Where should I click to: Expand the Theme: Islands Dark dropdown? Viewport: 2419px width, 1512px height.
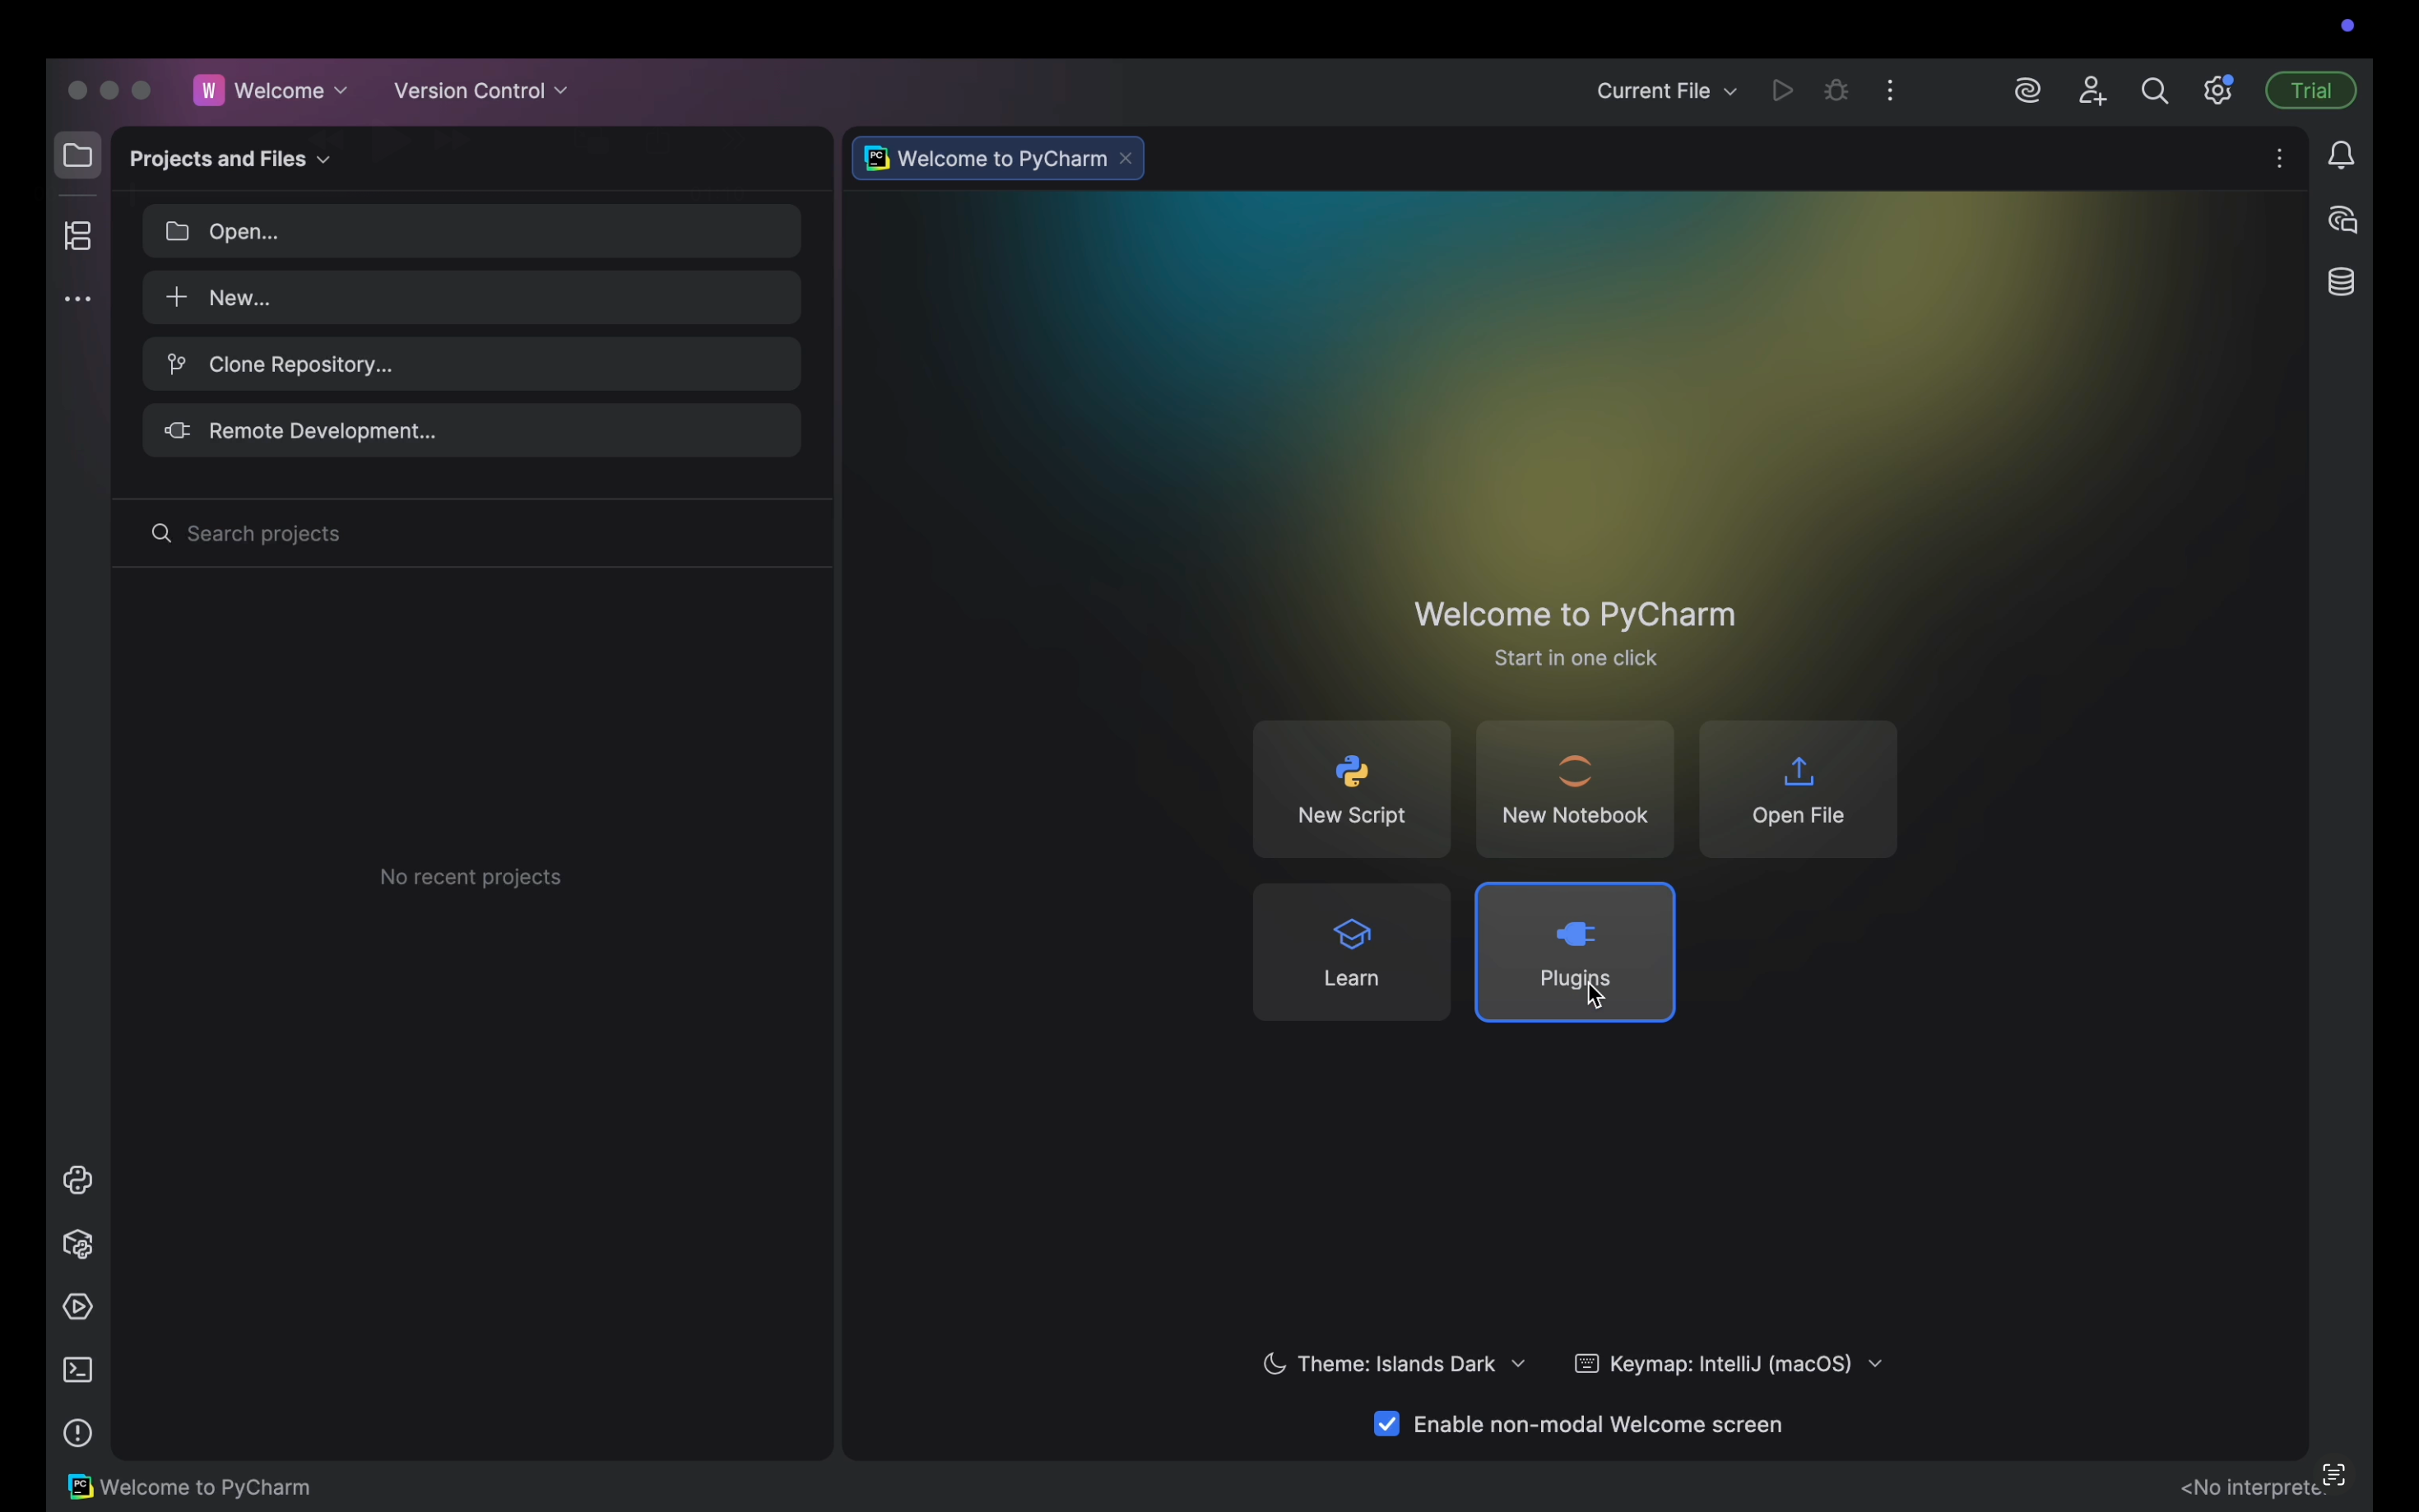click(1395, 1364)
